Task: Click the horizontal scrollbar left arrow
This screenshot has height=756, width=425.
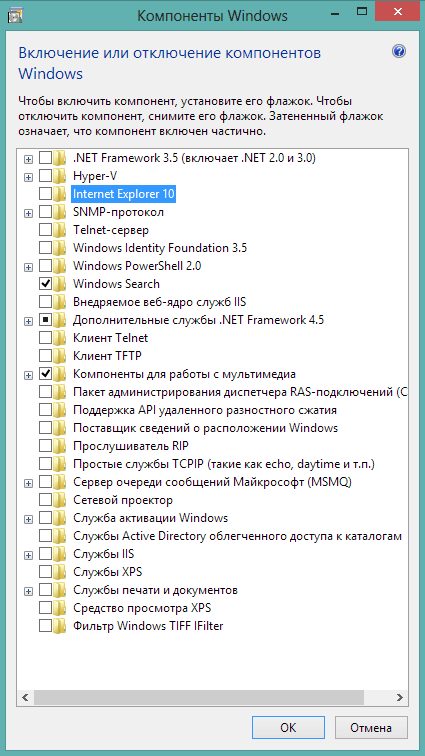Action: (25, 697)
